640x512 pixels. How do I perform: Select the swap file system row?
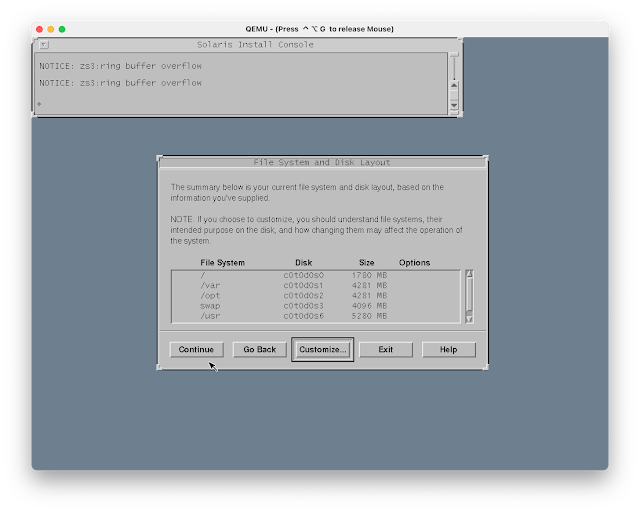click(x=316, y=306)
